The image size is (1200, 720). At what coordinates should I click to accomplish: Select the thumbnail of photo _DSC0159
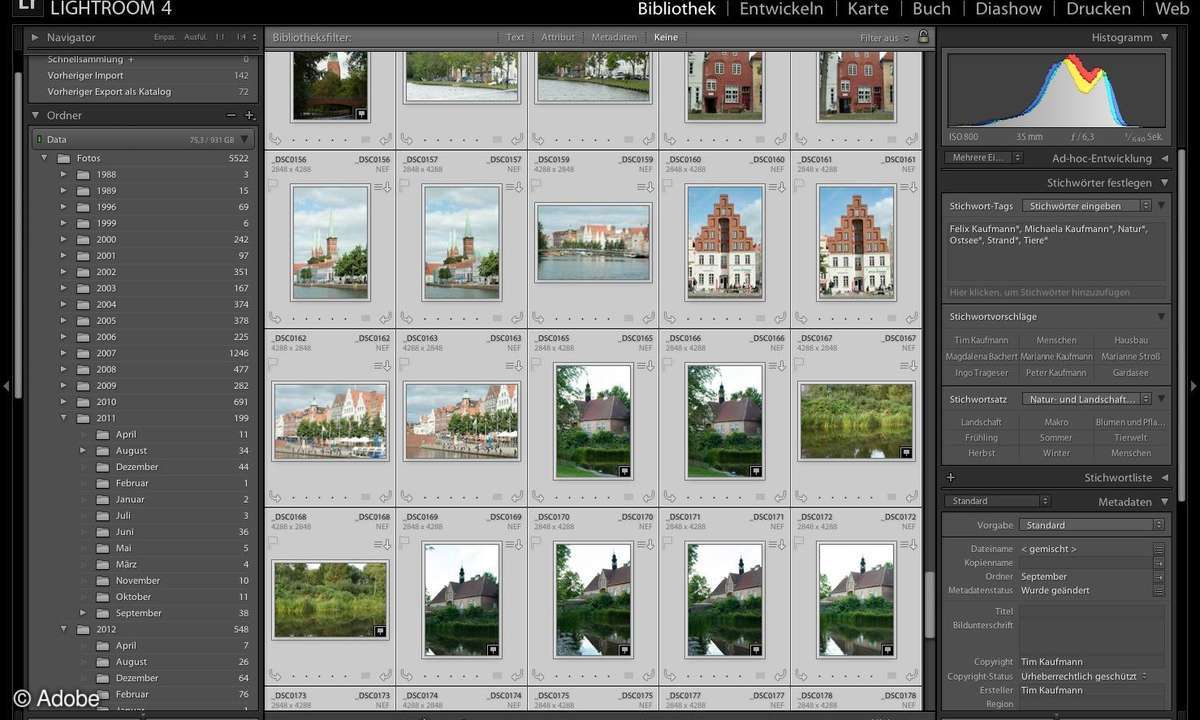pyautogui.click(x=593, y=243)
